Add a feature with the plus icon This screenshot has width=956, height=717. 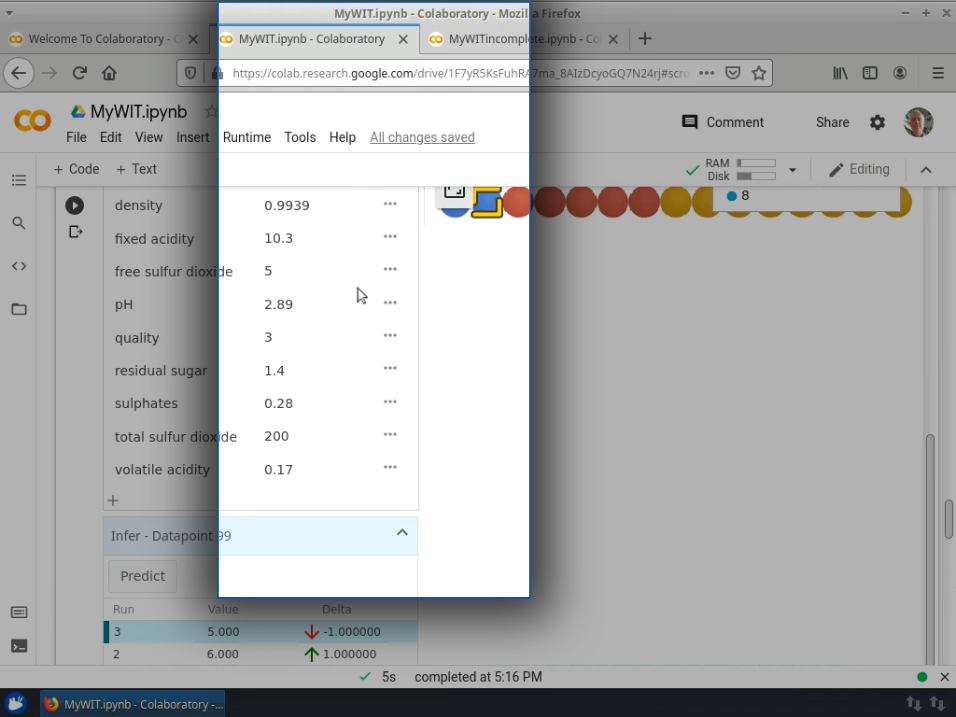113,501
